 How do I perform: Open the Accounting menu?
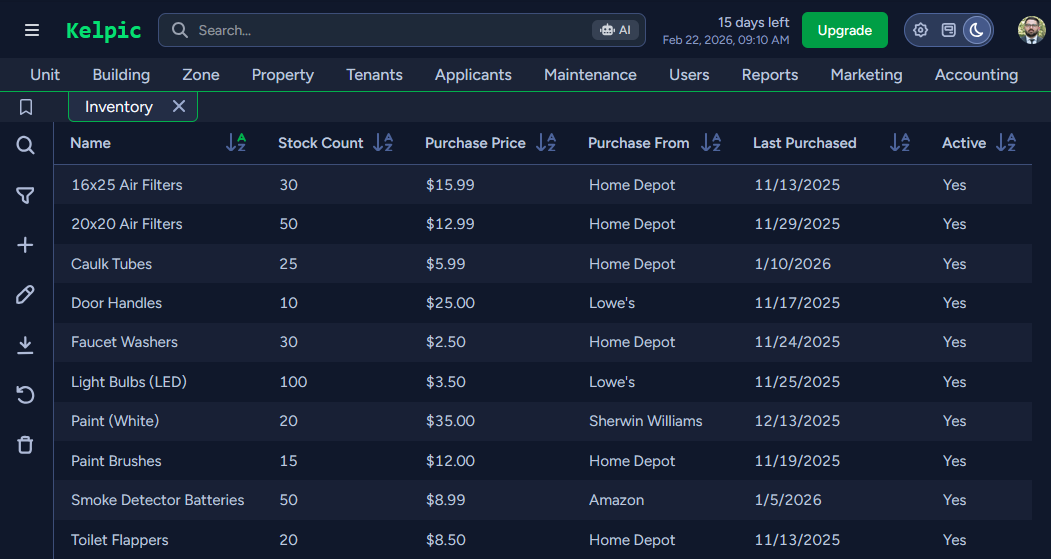(976, 75)
